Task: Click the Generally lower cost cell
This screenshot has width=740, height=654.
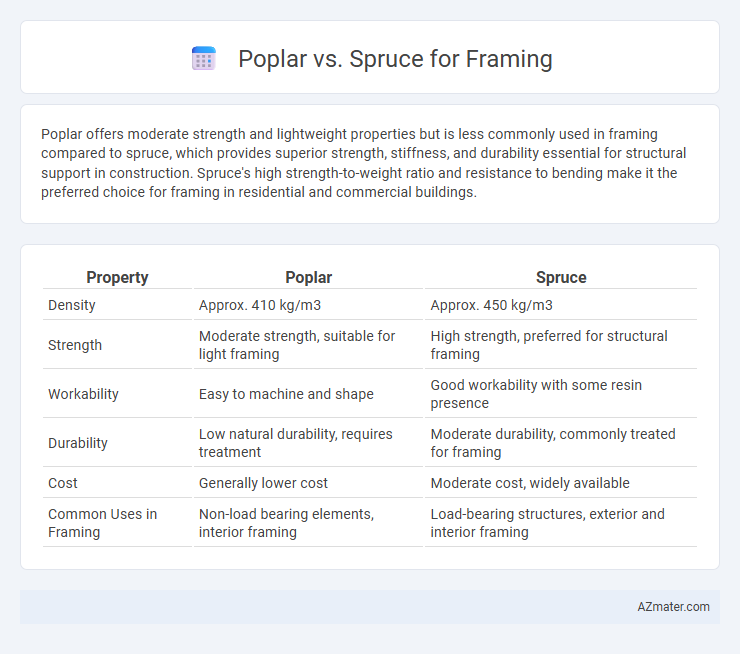Action: (x=263, y=483)
